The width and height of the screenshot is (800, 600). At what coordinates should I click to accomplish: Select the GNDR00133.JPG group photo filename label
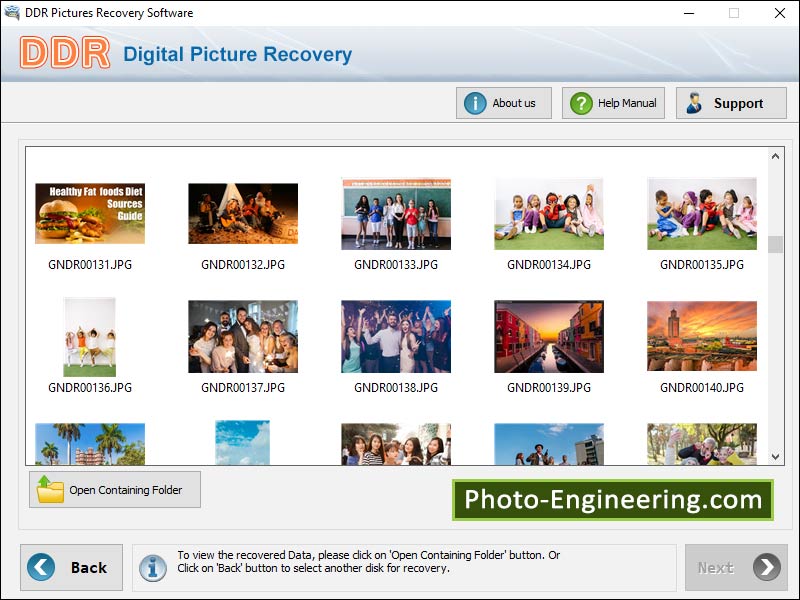click(x=395, y=264)
